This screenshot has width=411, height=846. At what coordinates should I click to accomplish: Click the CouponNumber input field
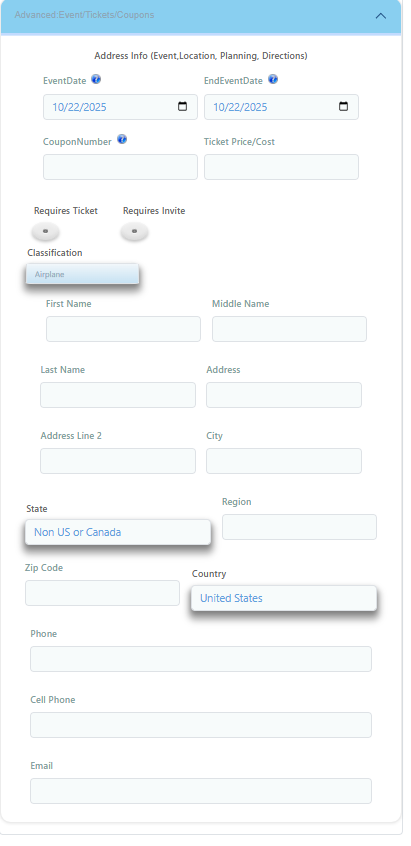pos(120,167)
